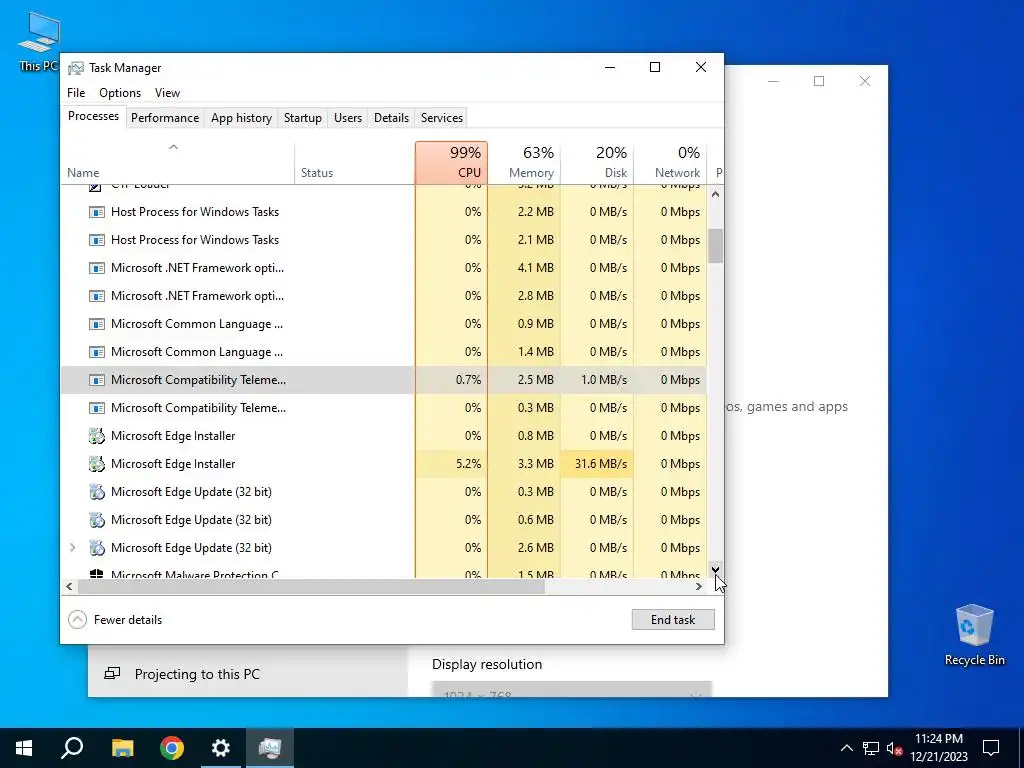The image size is (1024, 768).
Task: Open the notification center icon
Action: (x=991, y=748)
